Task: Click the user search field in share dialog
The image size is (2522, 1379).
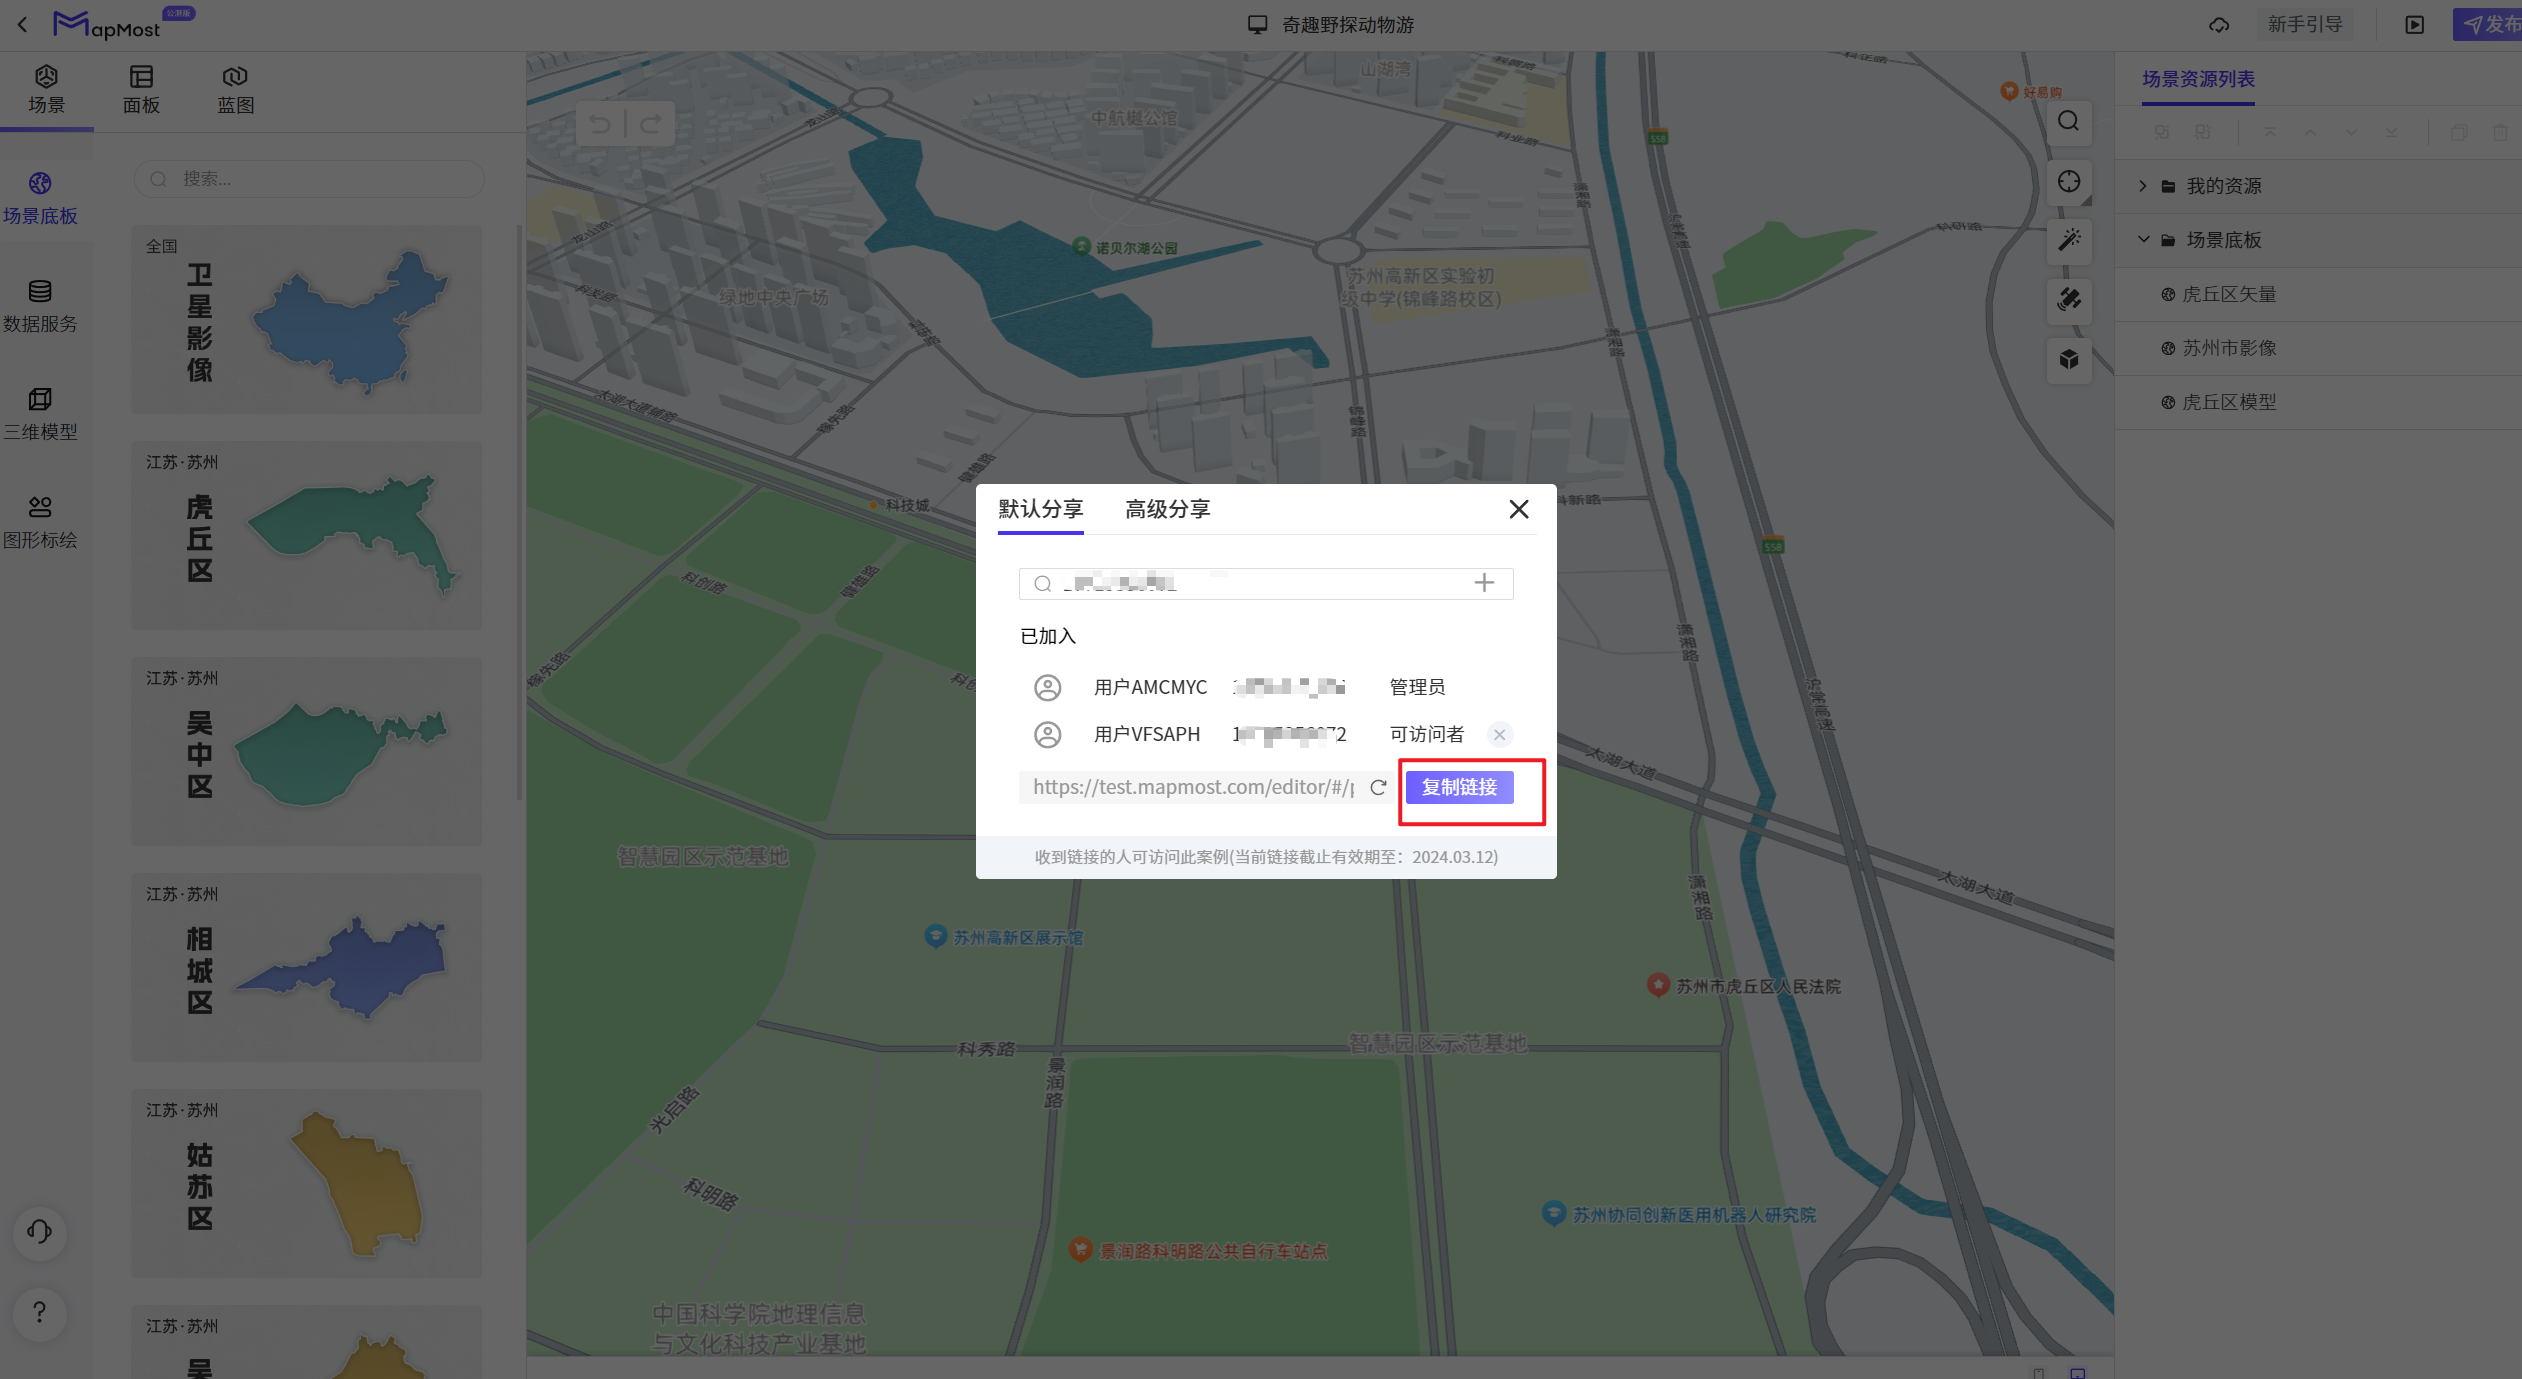Action: 1265,583
